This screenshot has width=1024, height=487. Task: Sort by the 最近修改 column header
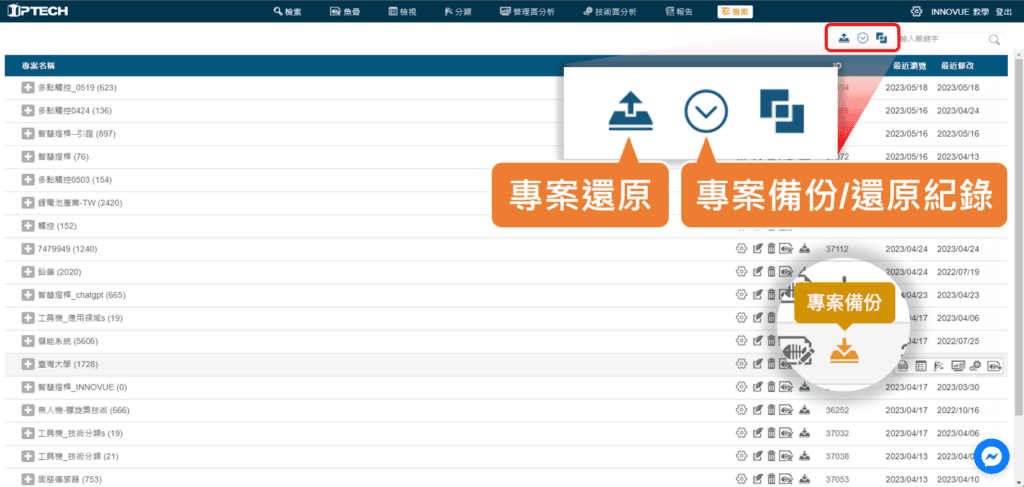pyautogui.click(x=957, y=66)
